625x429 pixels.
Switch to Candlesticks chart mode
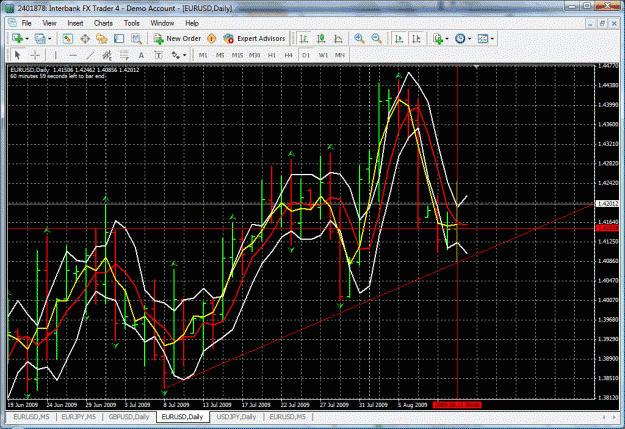pyautogui.click(x=321, y=39)
